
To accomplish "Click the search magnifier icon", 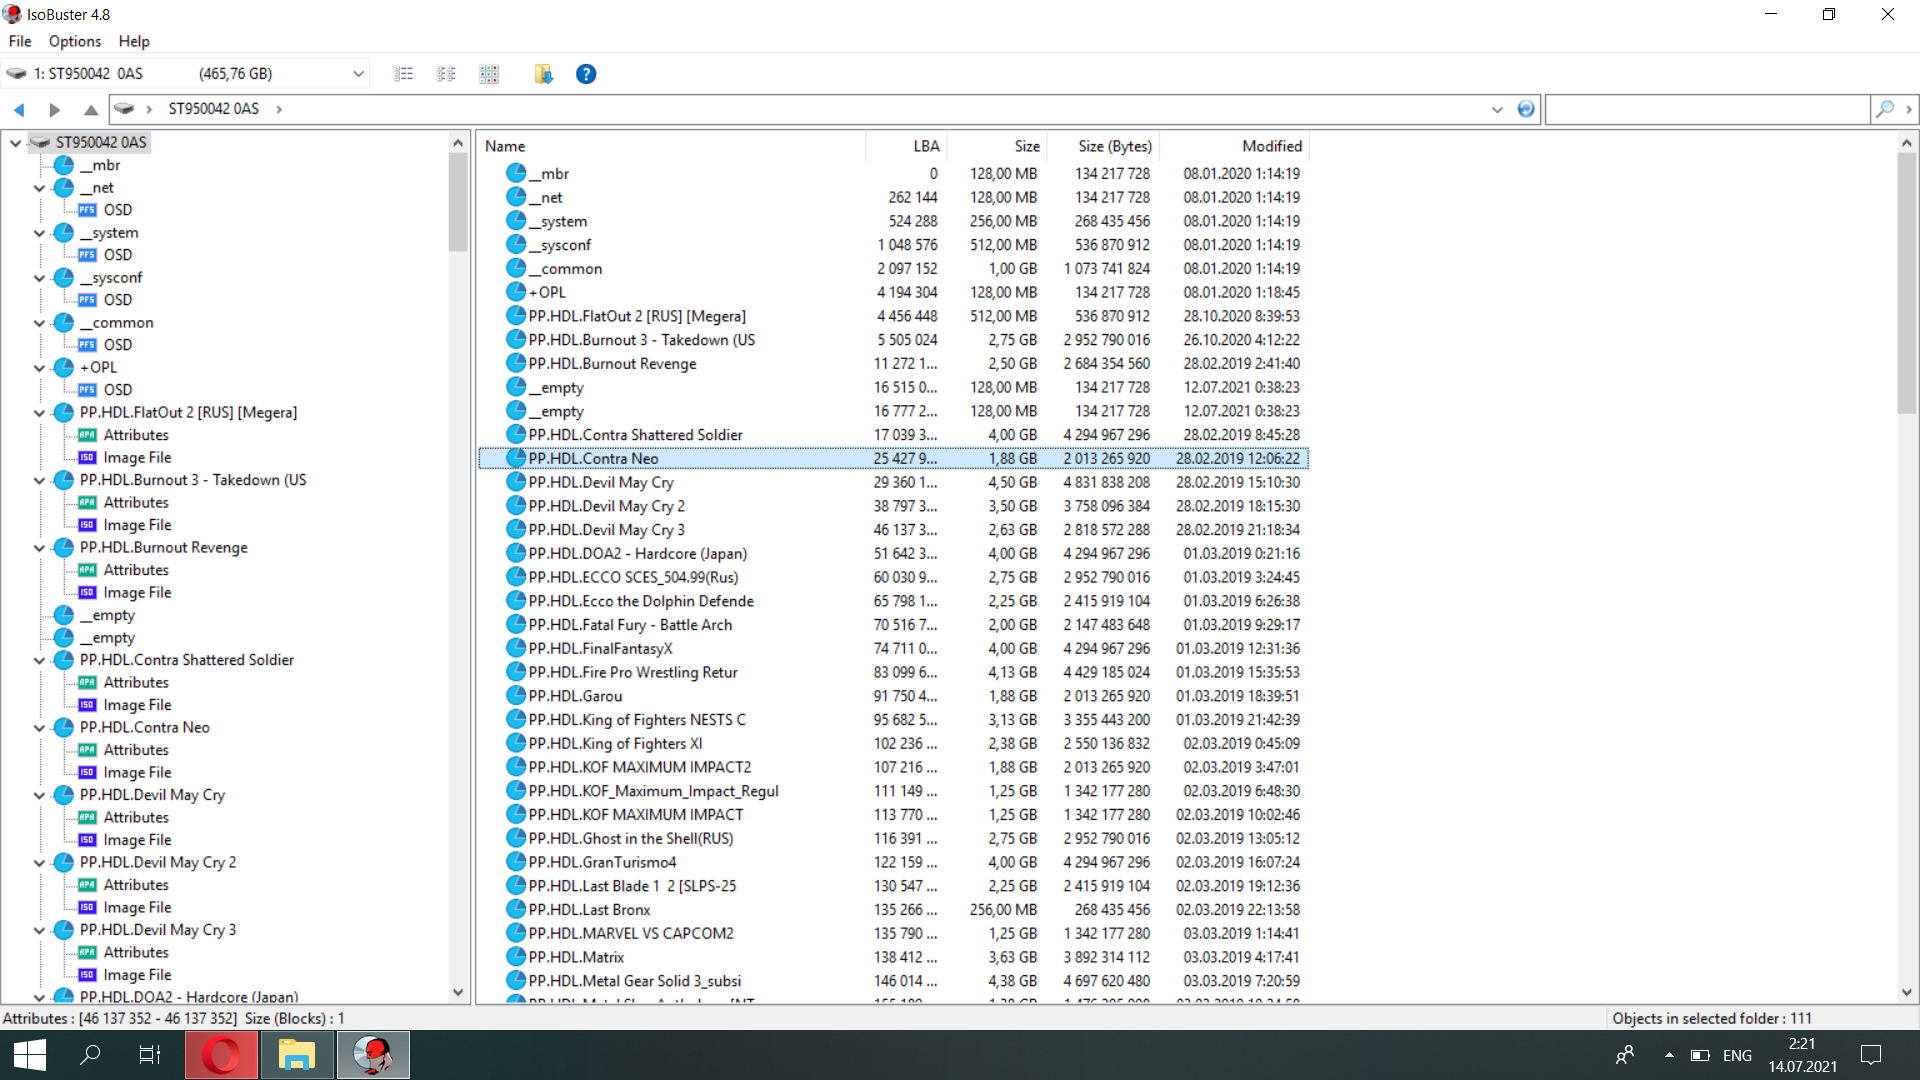I will pyautogui.click(x=1885, y=109).
